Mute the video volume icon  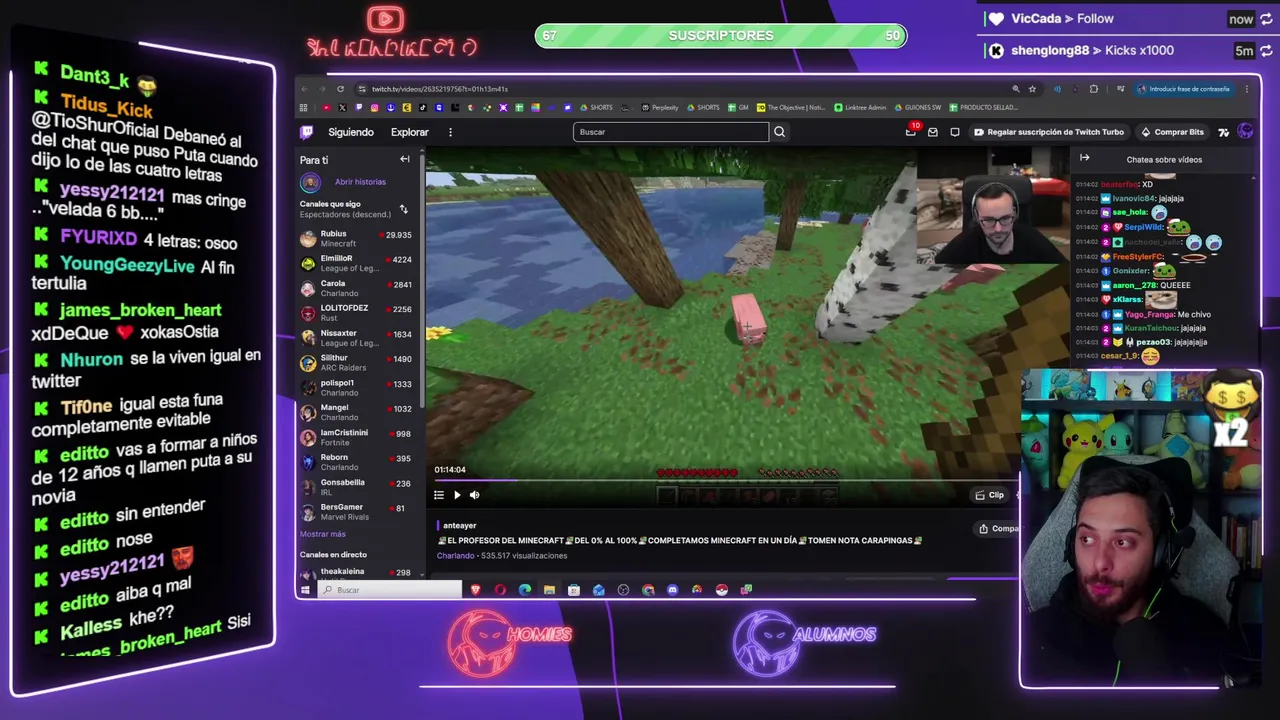[474, 495]
